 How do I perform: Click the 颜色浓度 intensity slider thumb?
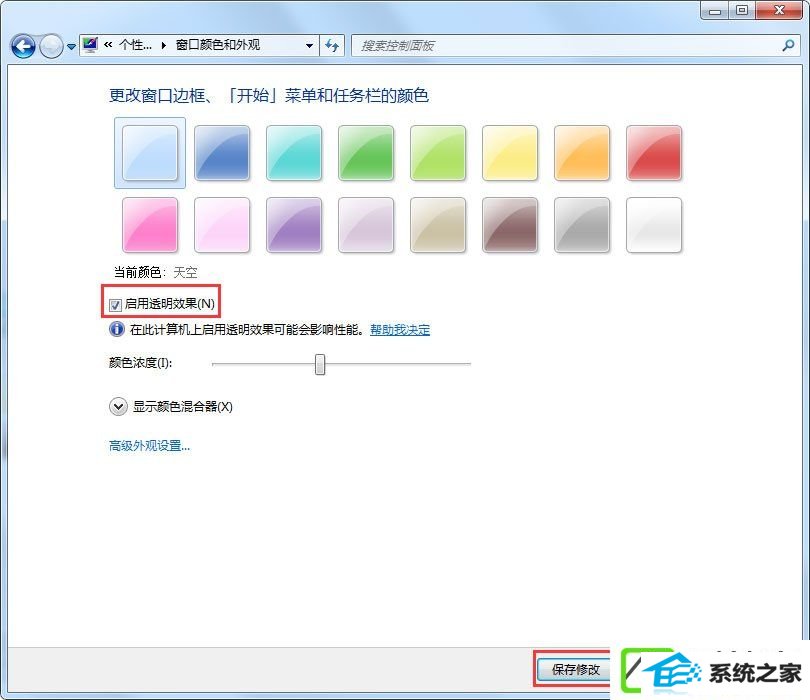pyautogui.click(x=320, y=364)
